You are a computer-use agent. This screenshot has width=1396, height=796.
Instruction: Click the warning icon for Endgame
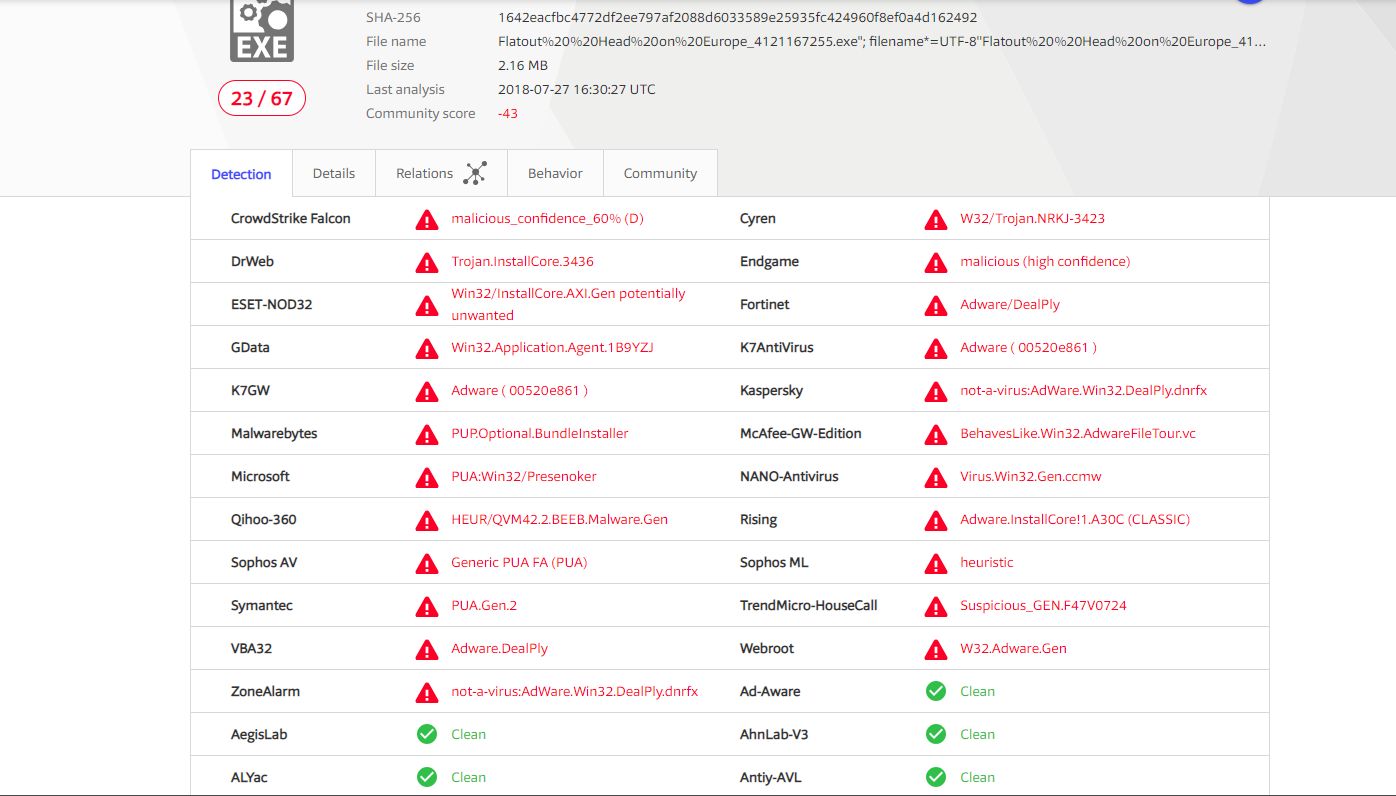[x=936, y=262]
